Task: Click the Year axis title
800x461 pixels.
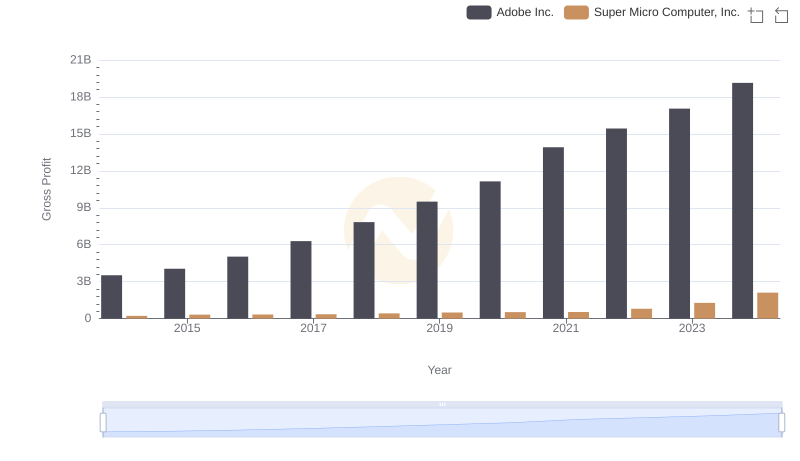Action: pos(439,370)
